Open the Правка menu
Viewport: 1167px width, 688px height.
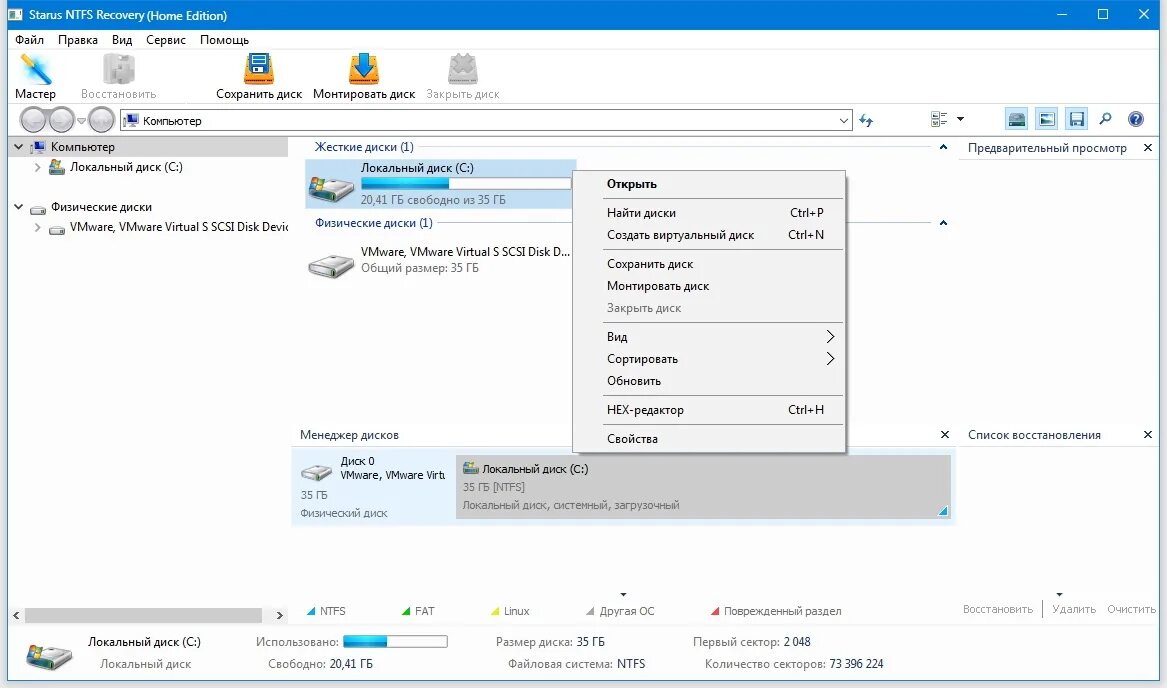point(78,39)
